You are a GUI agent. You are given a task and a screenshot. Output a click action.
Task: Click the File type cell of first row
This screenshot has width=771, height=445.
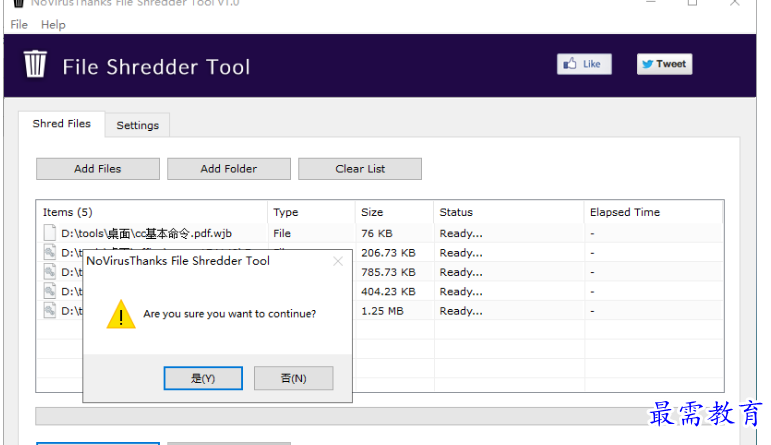click(x=282, y=234)
